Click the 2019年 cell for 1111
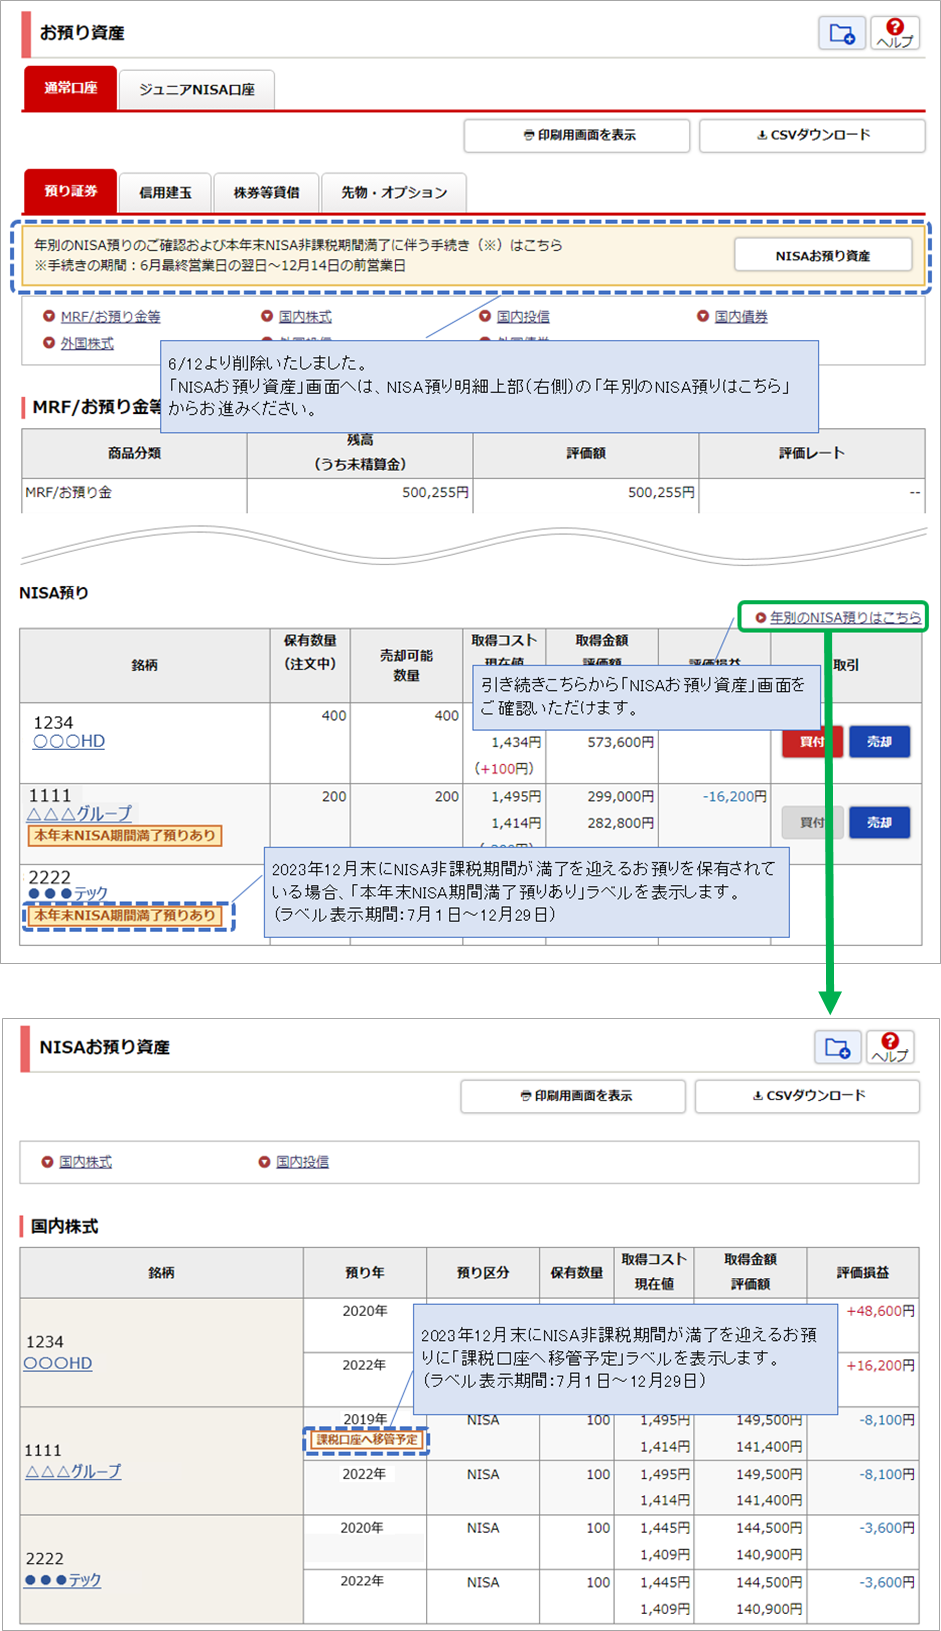 365,1419
